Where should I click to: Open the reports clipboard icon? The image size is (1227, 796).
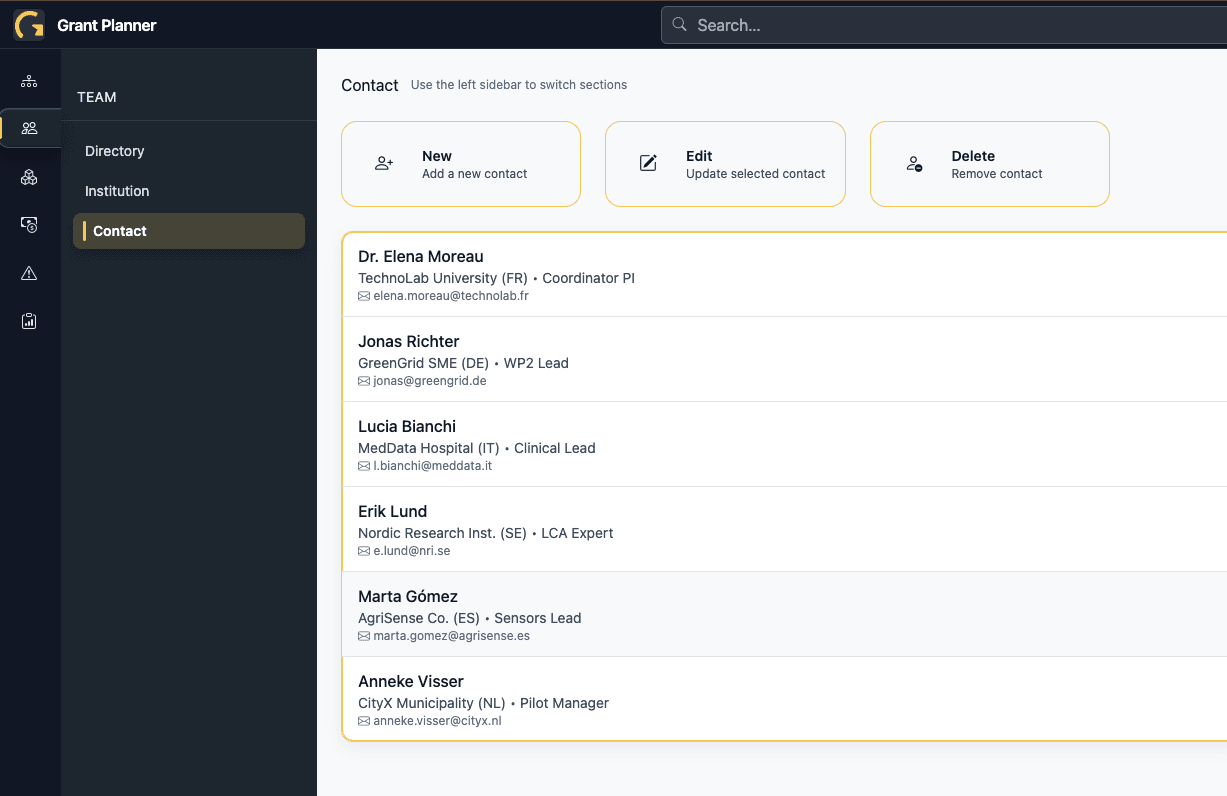point(30,320)
